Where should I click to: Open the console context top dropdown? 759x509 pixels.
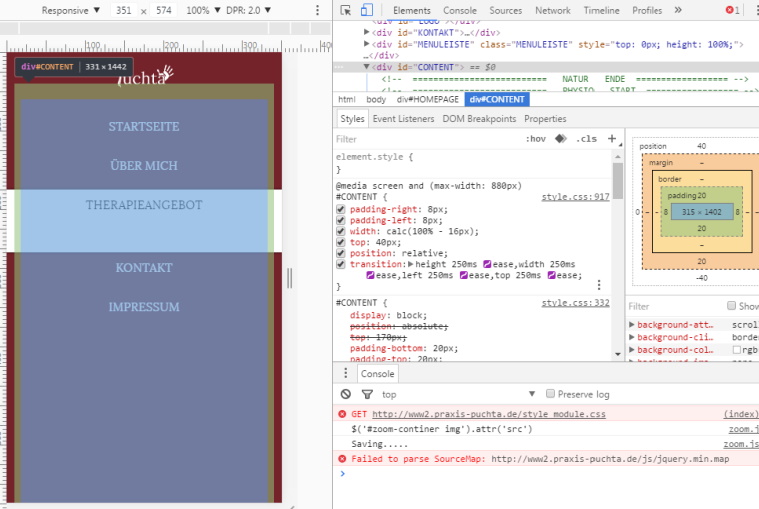click(x=458, y=394)
